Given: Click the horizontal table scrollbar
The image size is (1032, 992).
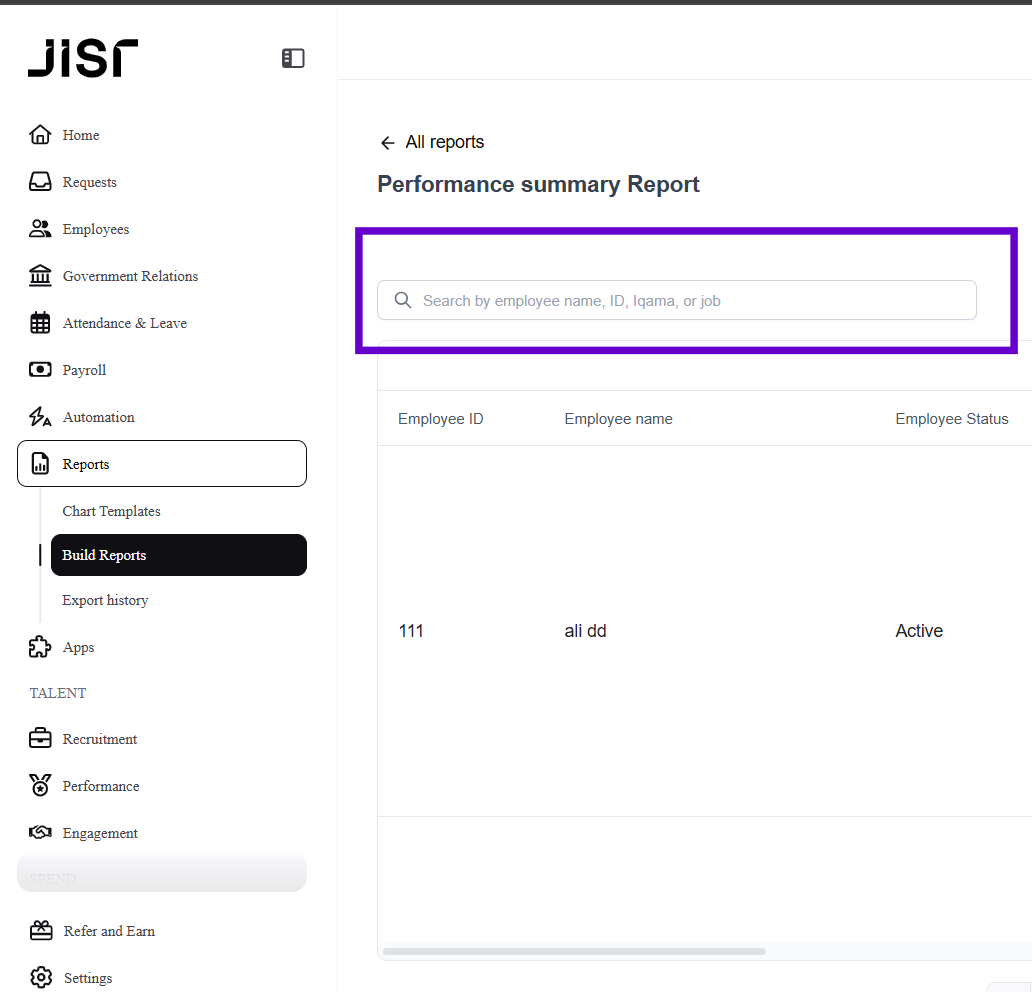Looking at the screenshot, I should click(x=573, y=951).
